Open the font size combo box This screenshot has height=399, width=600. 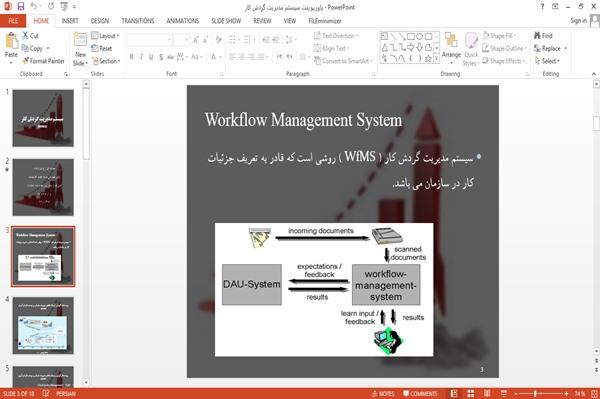click(181, 39)
